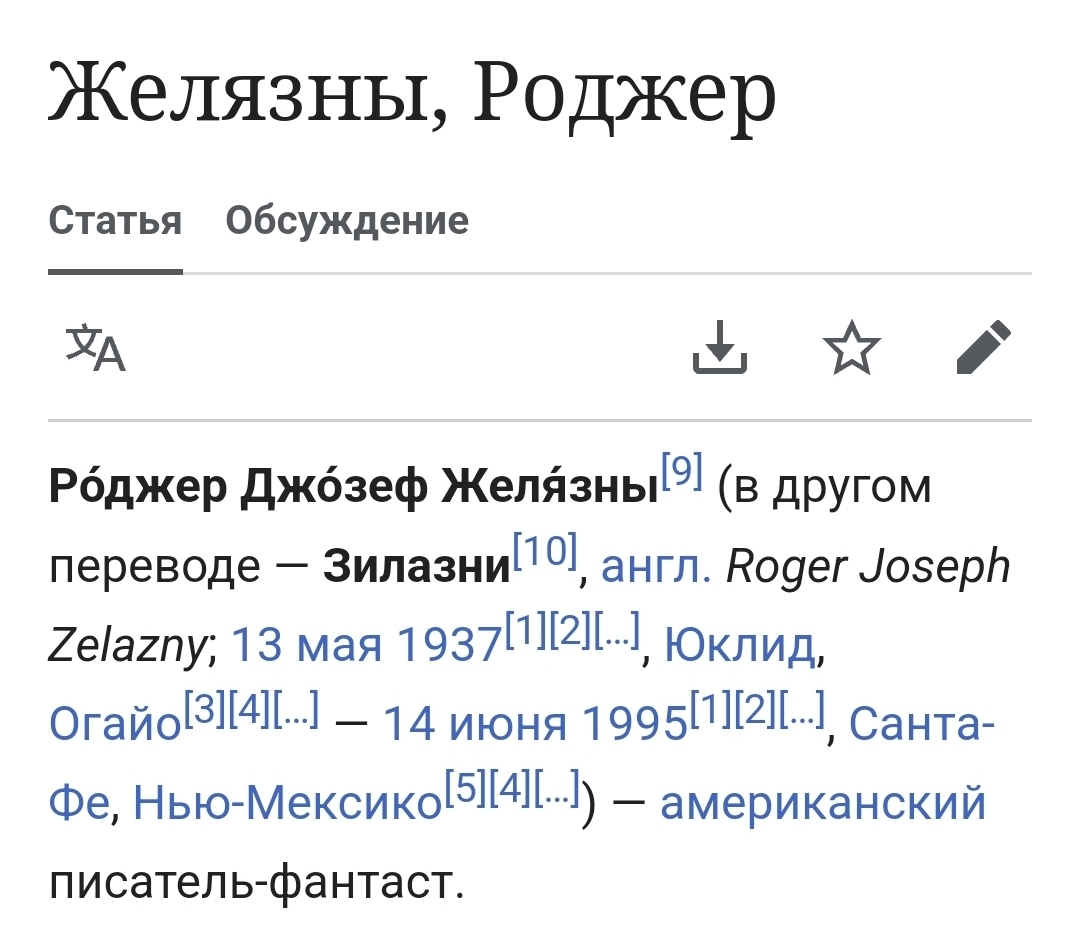Open the Огайо state link
The height and width of the screenshot is (936, 1080).
115,725
